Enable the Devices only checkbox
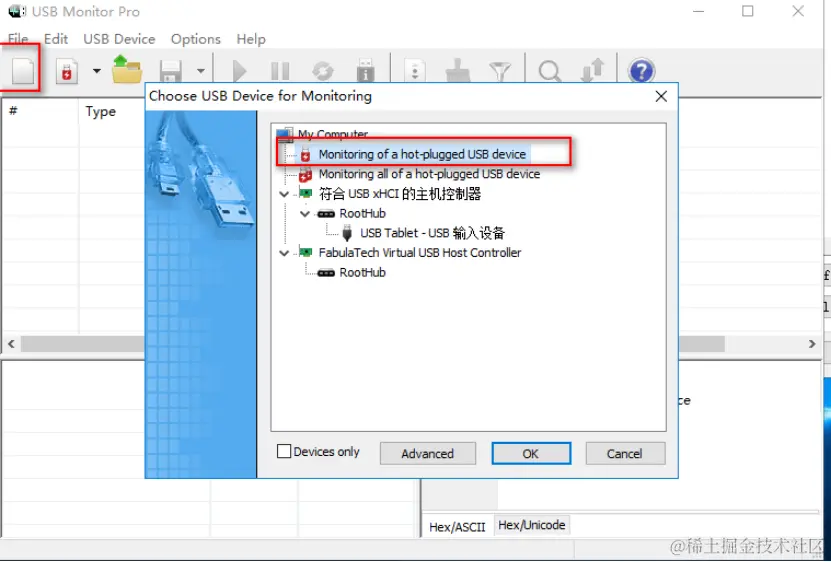Screen dimensions: 831x562 pos(284,451)
